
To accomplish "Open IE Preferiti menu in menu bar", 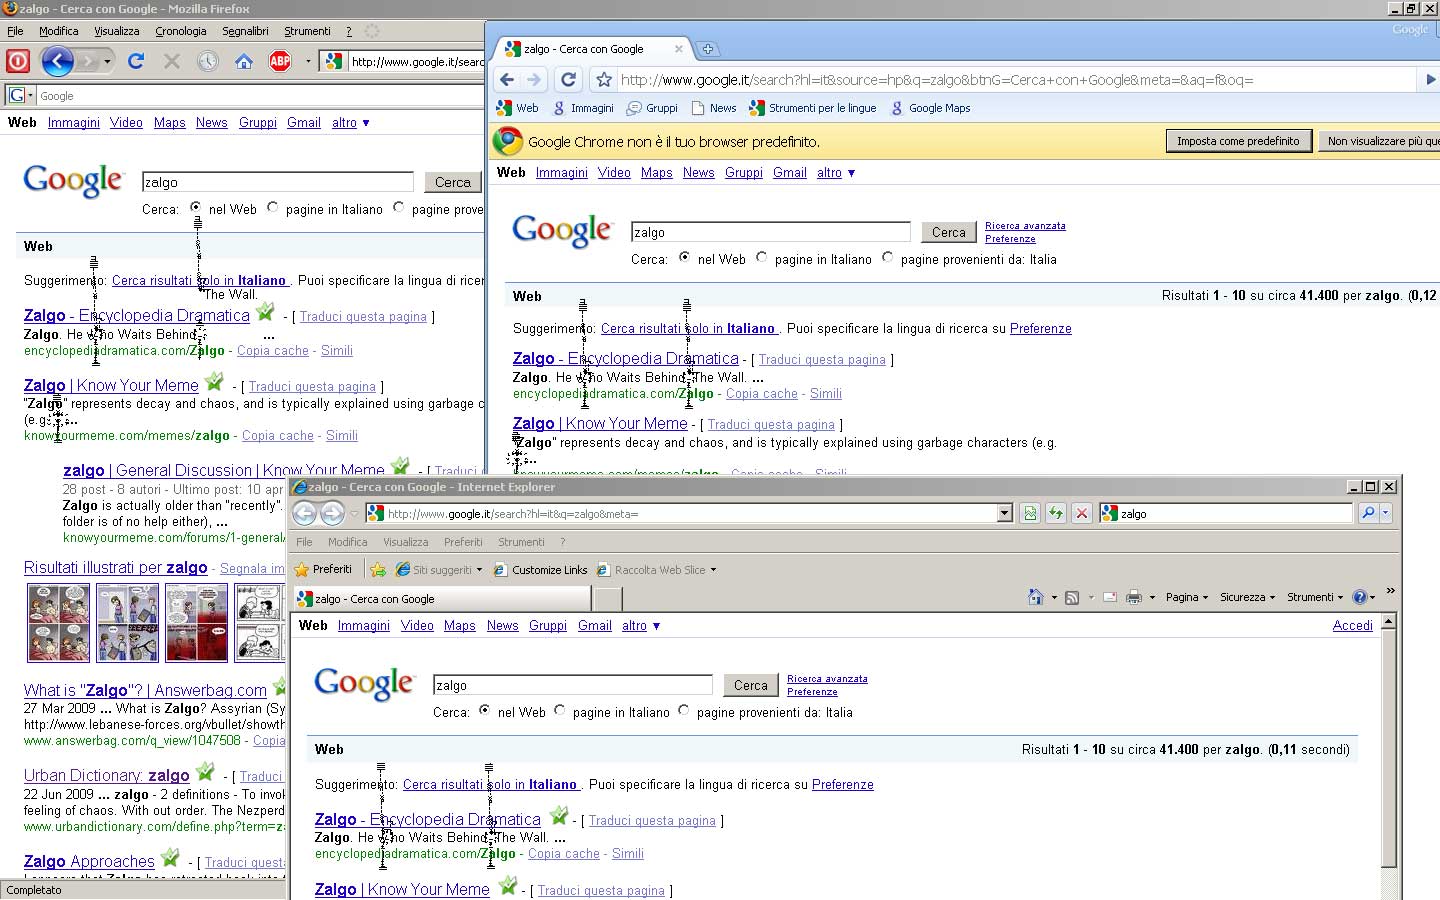I will pyautogui.click(x=463, y=541).
